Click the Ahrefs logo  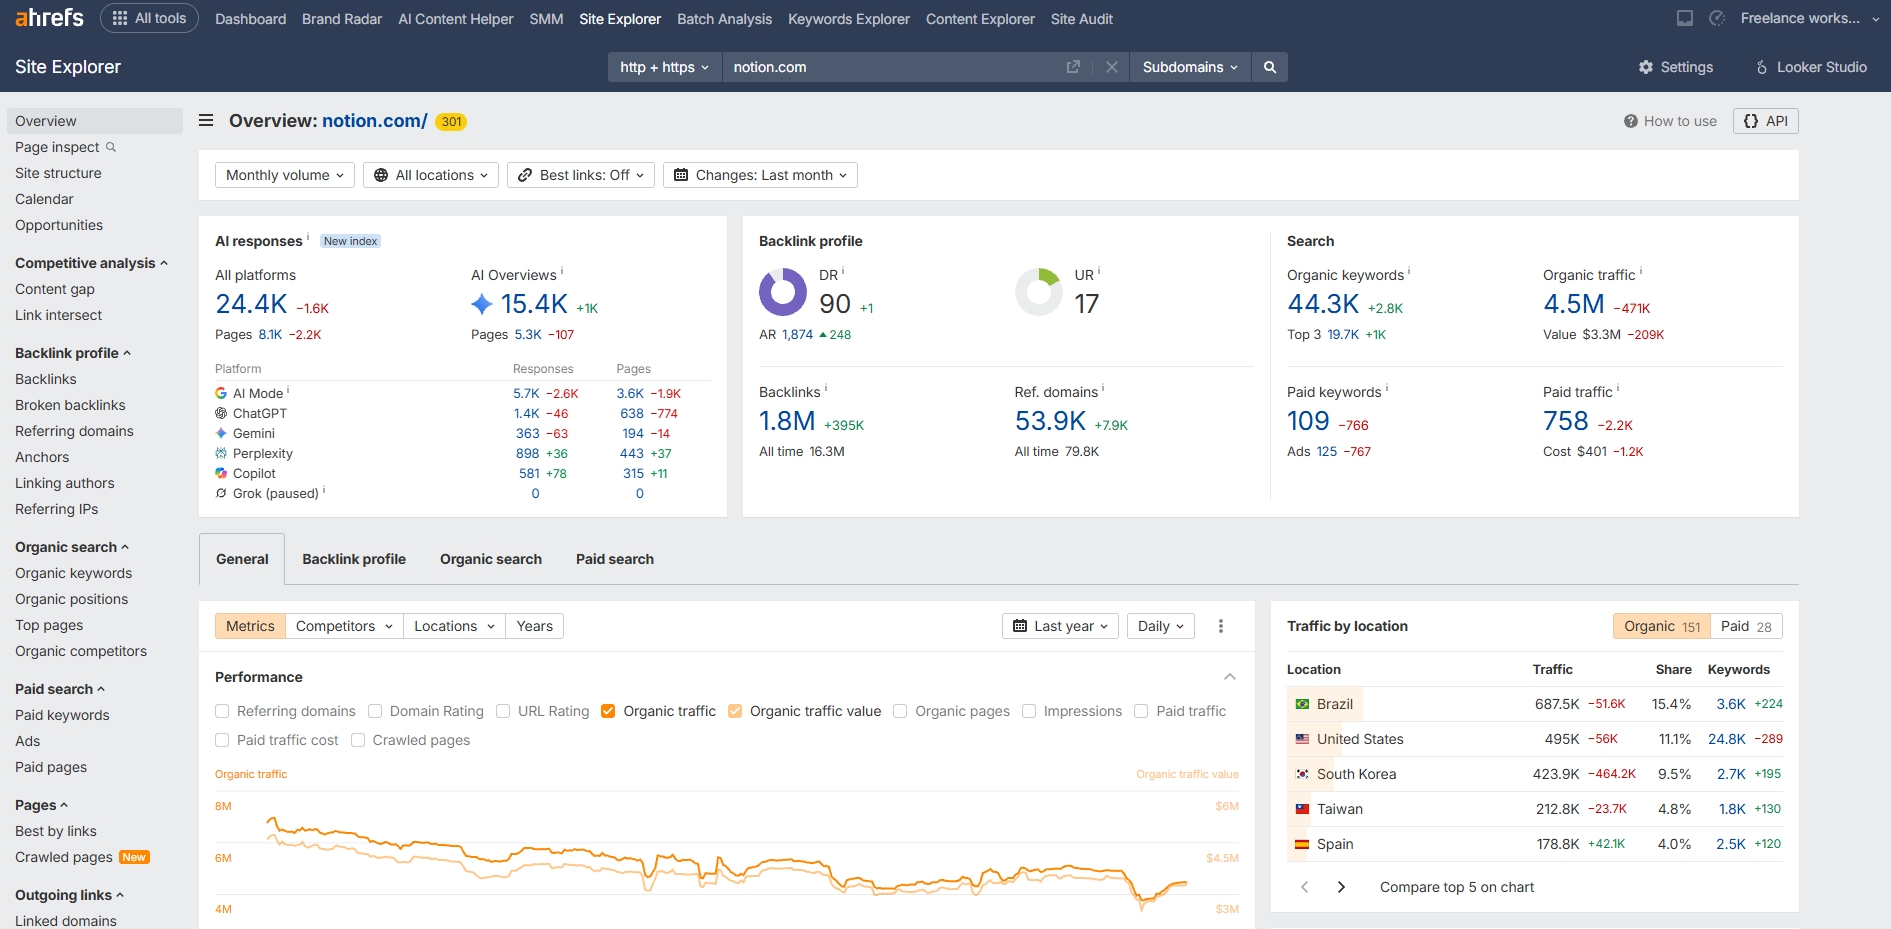(x=49, y=18)
